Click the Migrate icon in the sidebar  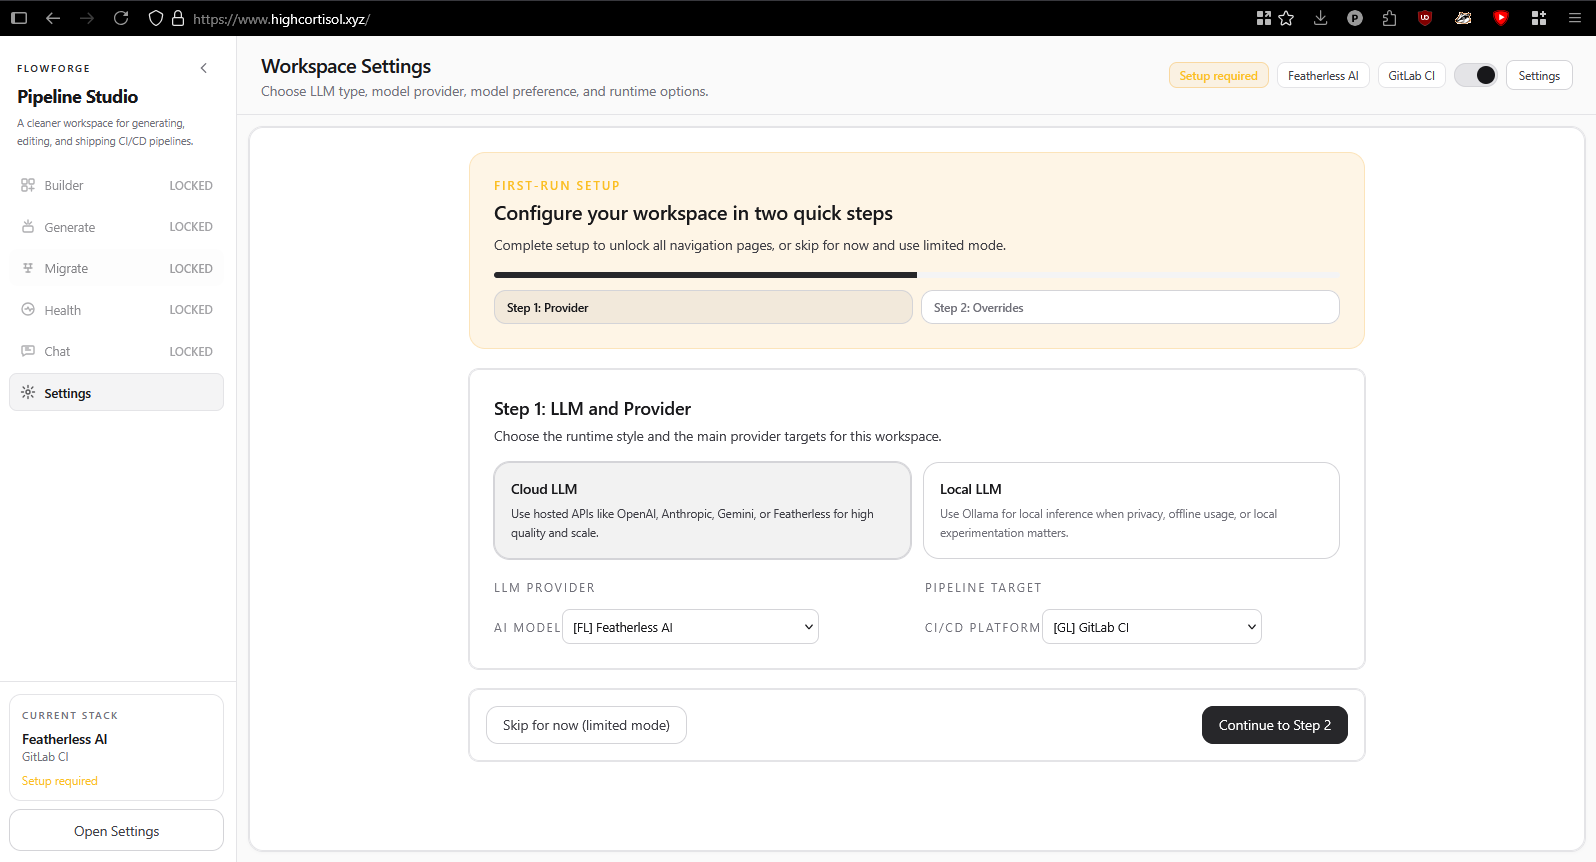(28, 268)
